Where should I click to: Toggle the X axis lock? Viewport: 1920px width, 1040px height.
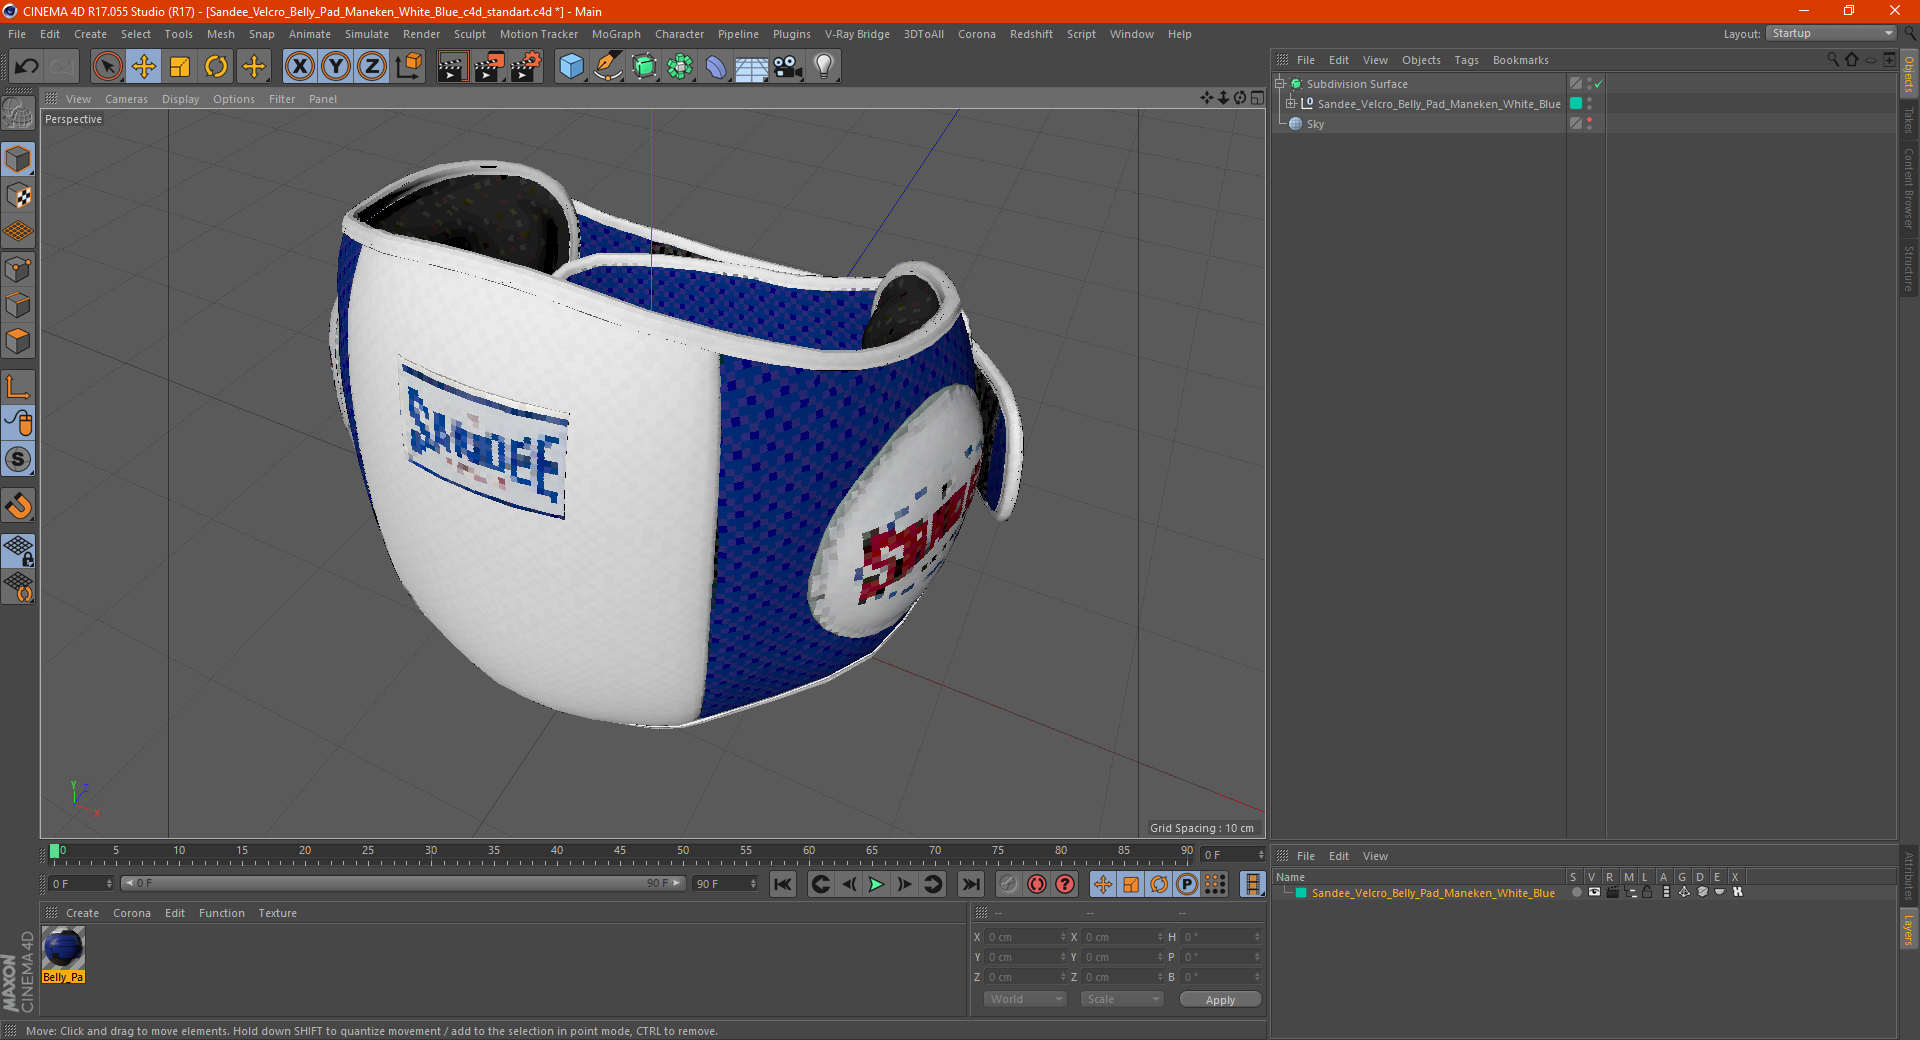[299, 67]
